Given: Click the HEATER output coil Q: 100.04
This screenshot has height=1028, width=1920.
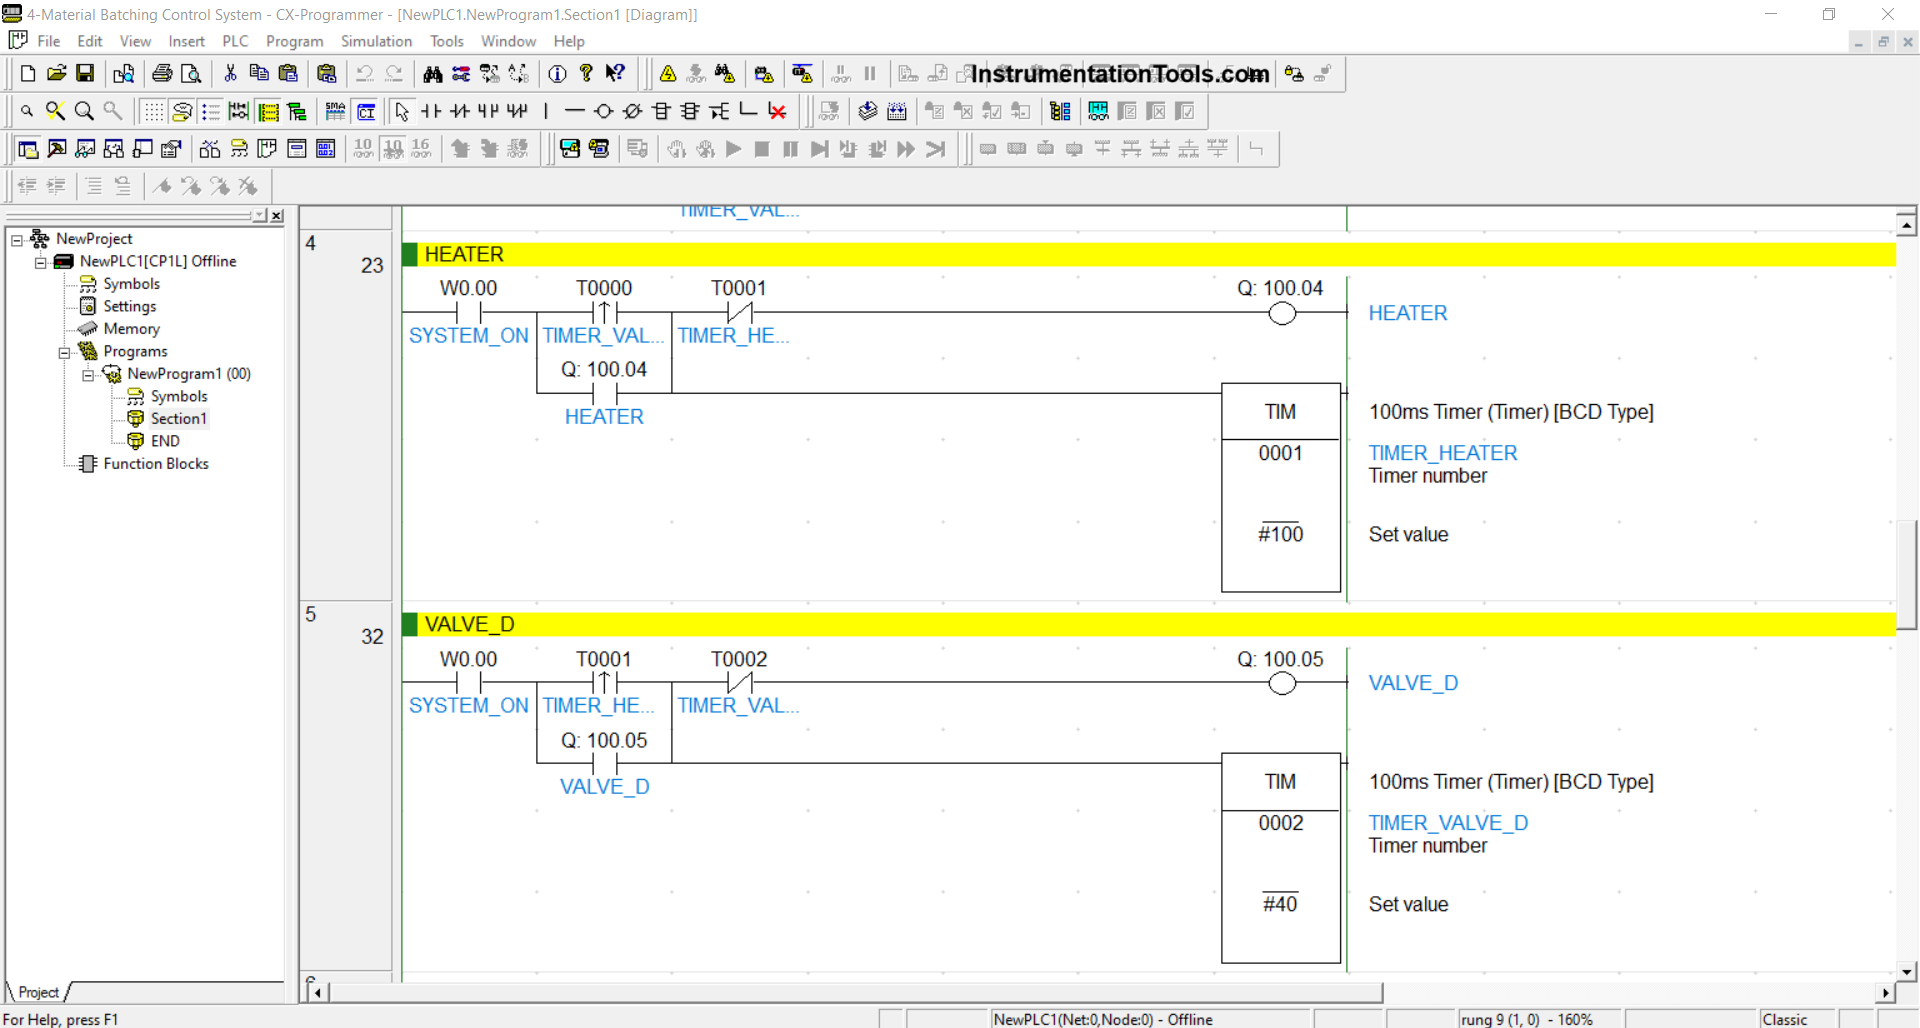Looking at the screenshot, I should click(x=1281, y=314).
